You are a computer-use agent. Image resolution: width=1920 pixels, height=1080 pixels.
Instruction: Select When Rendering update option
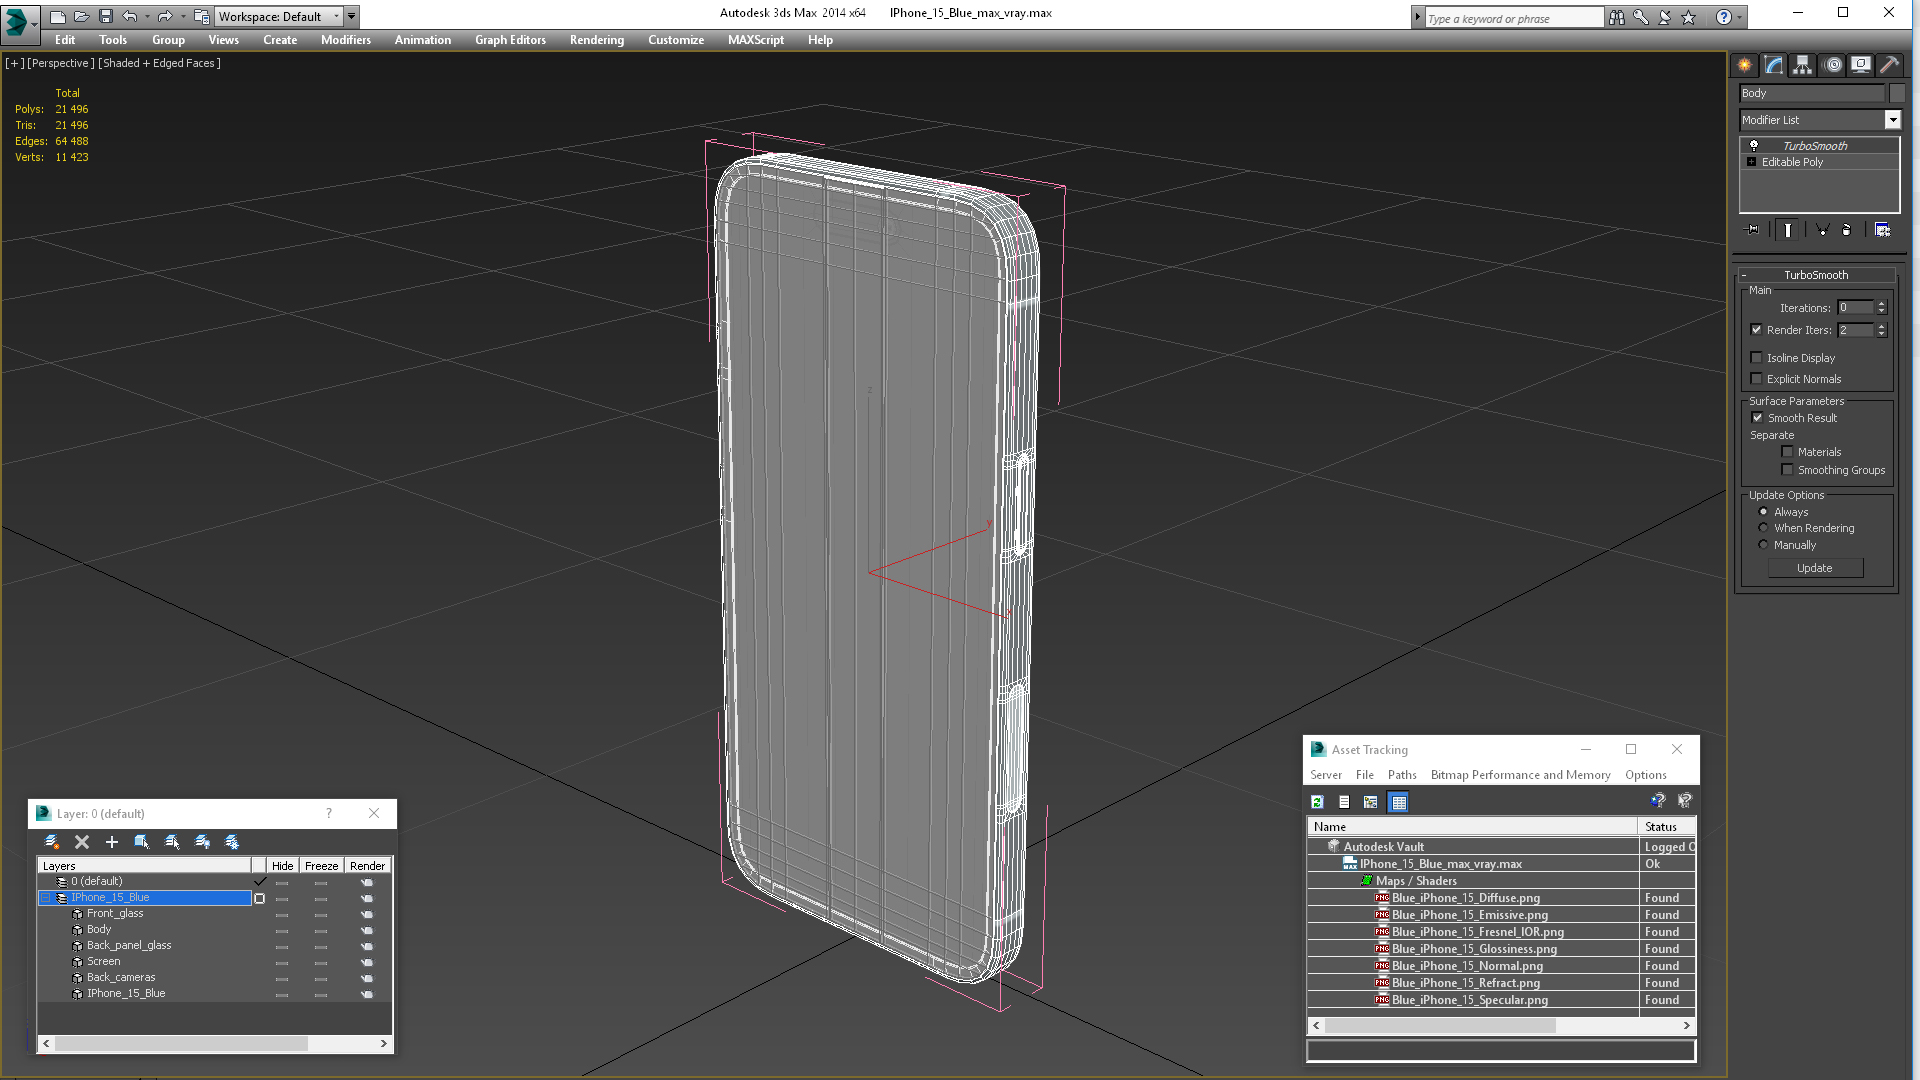1764,528
